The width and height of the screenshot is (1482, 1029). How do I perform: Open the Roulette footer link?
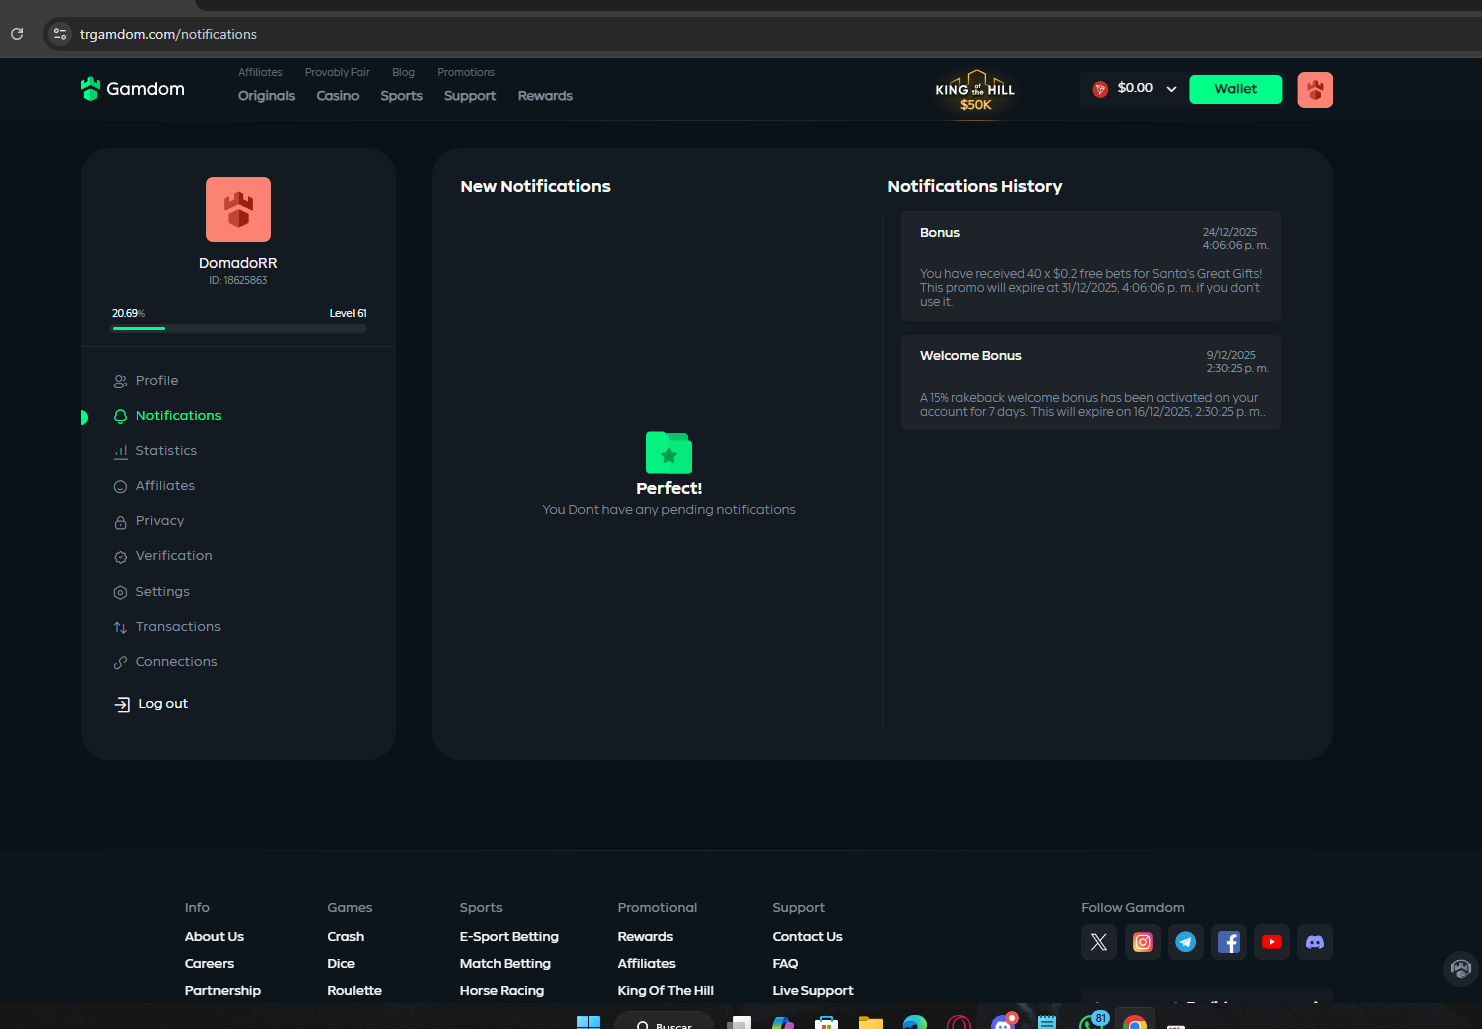(355, 991)
